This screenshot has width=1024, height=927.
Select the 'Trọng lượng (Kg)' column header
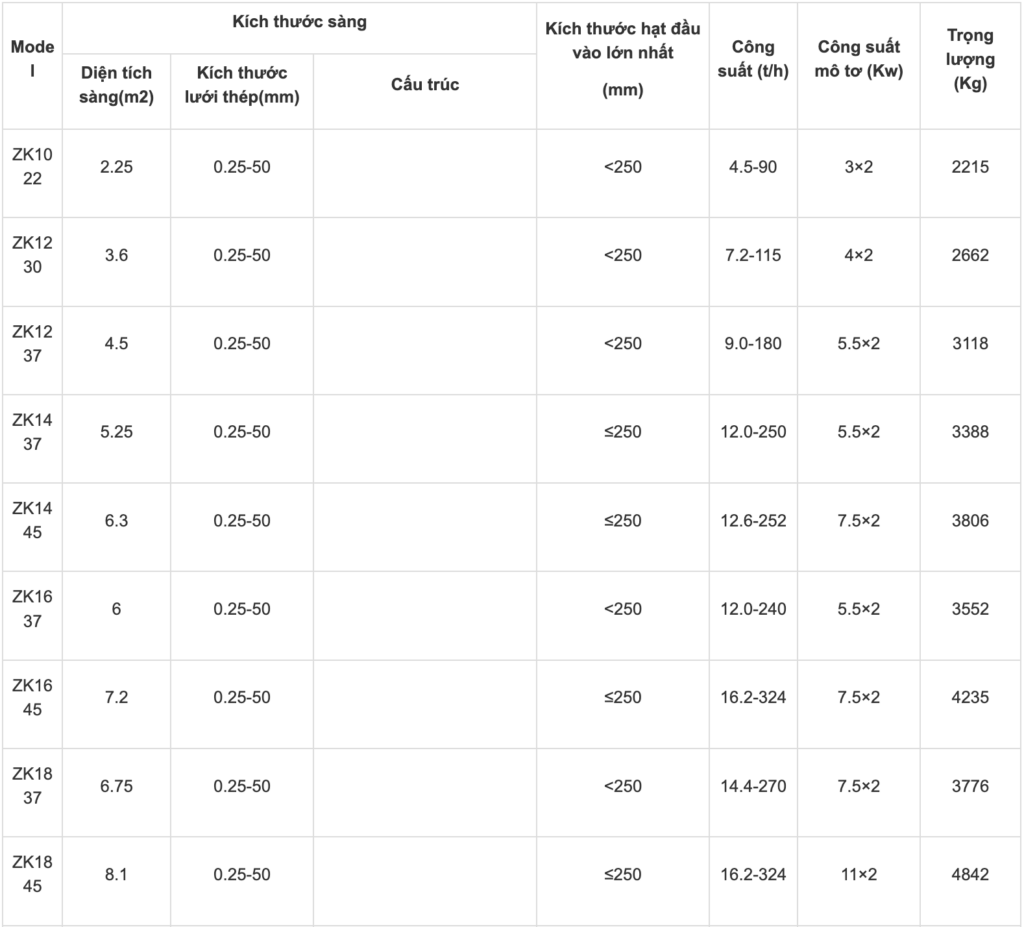(x=970, y=60)
